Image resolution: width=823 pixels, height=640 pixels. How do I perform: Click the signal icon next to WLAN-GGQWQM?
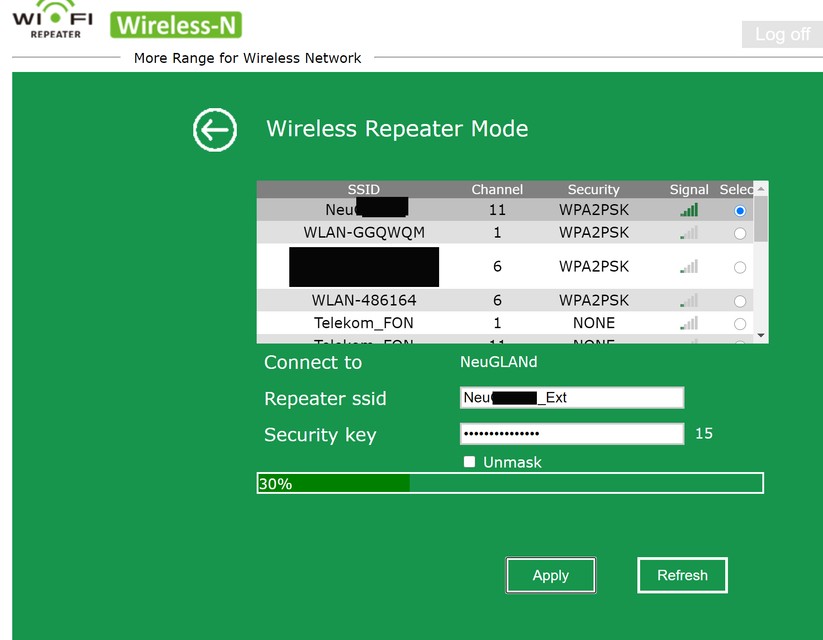686,232
